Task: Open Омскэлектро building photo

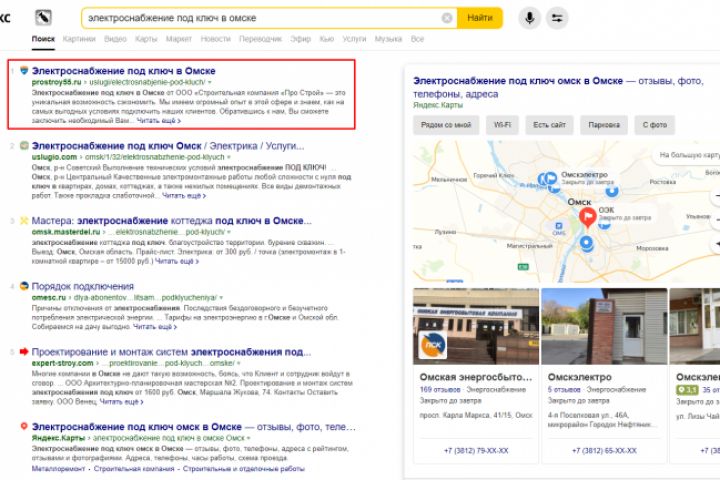Action: tap(604, 326)
